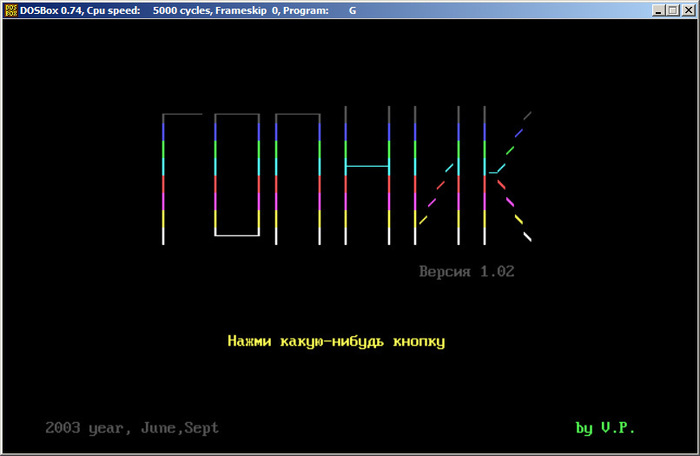This screenshot has height=456, width=700.
Task: Click the green by V.P. credit
Action: tap(604, 428)
